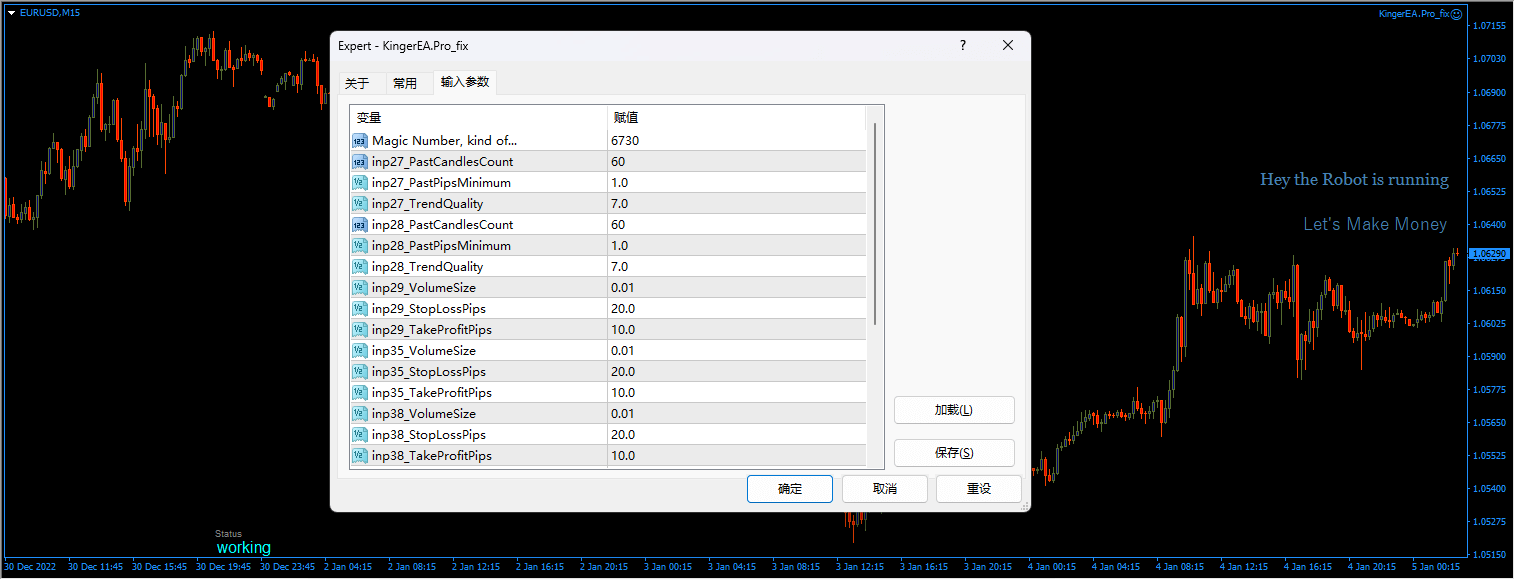This screenshot has width=1515, height=580.
Task: Click the icon beside inp38_VolumeSize
Action: tap(360, 414)
